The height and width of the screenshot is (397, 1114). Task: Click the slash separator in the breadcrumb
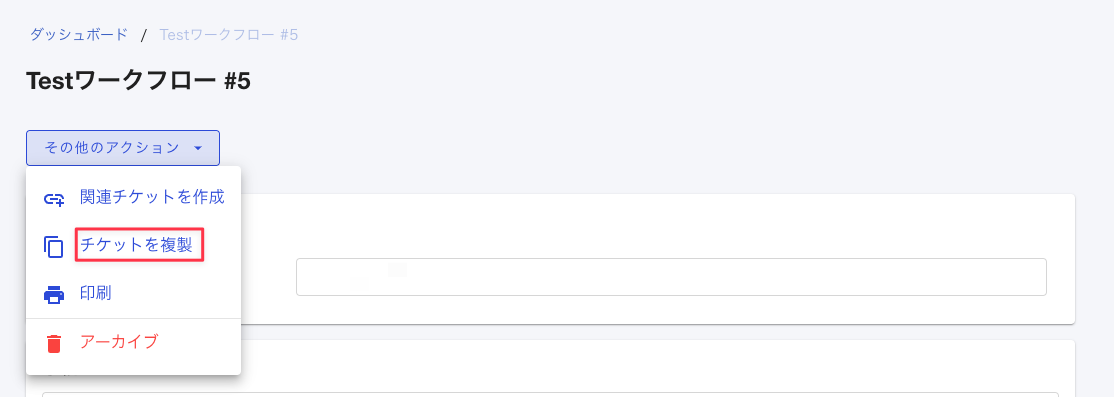(144, 35)
